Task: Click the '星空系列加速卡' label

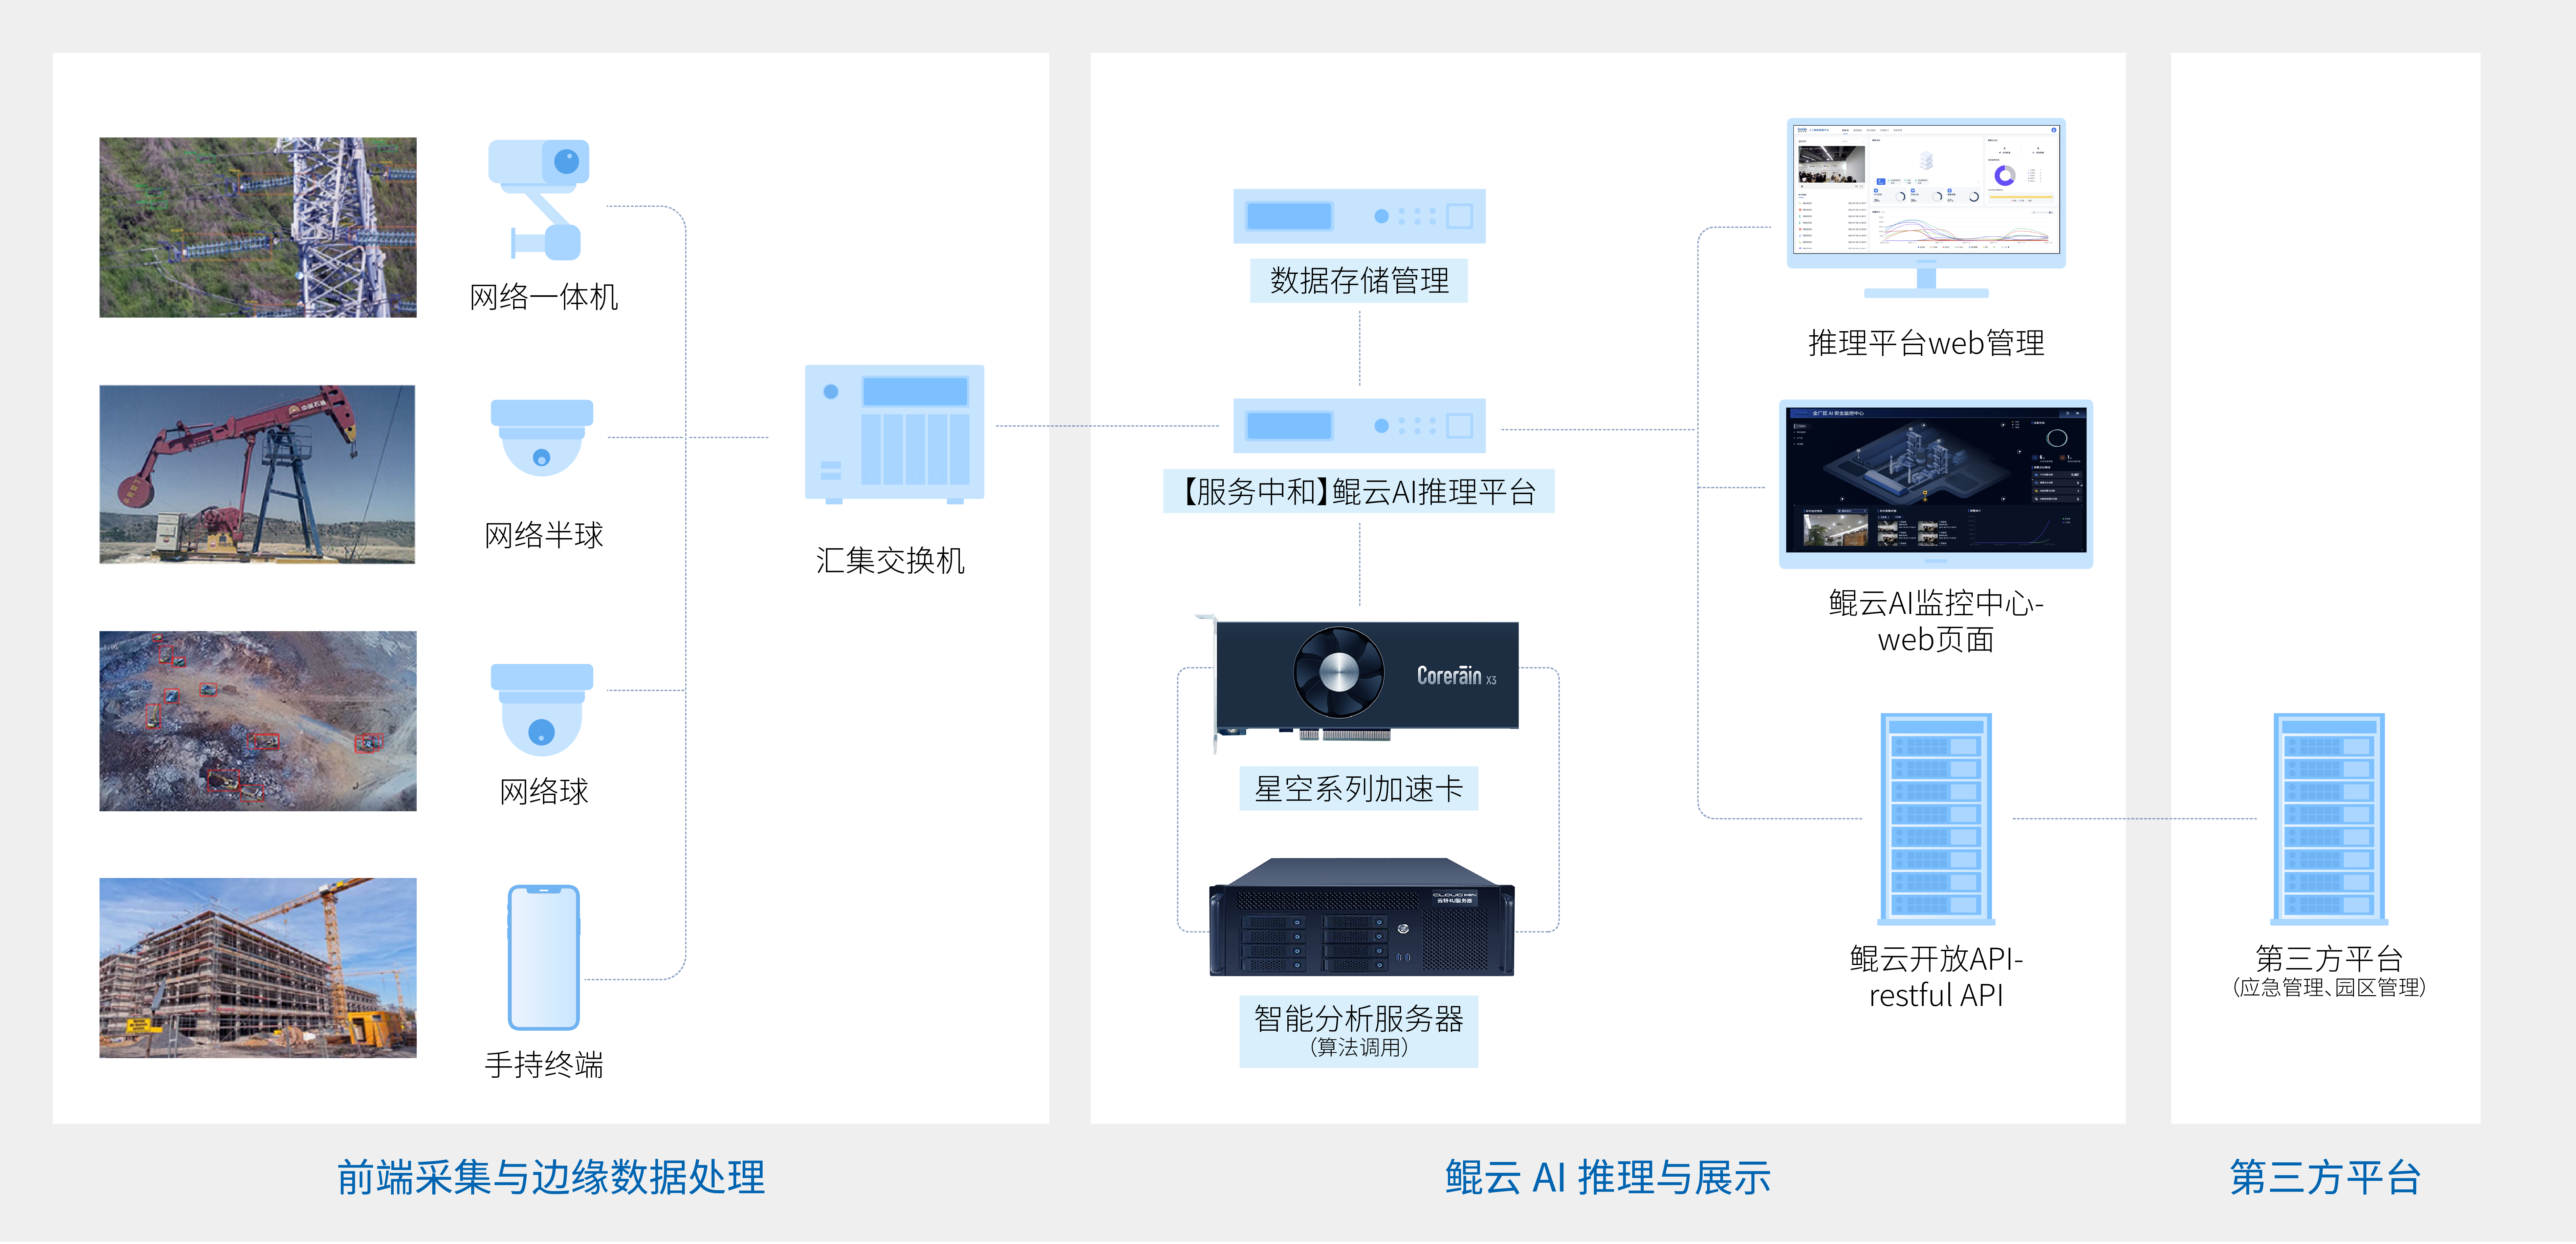Action: tap(1359, 789)
